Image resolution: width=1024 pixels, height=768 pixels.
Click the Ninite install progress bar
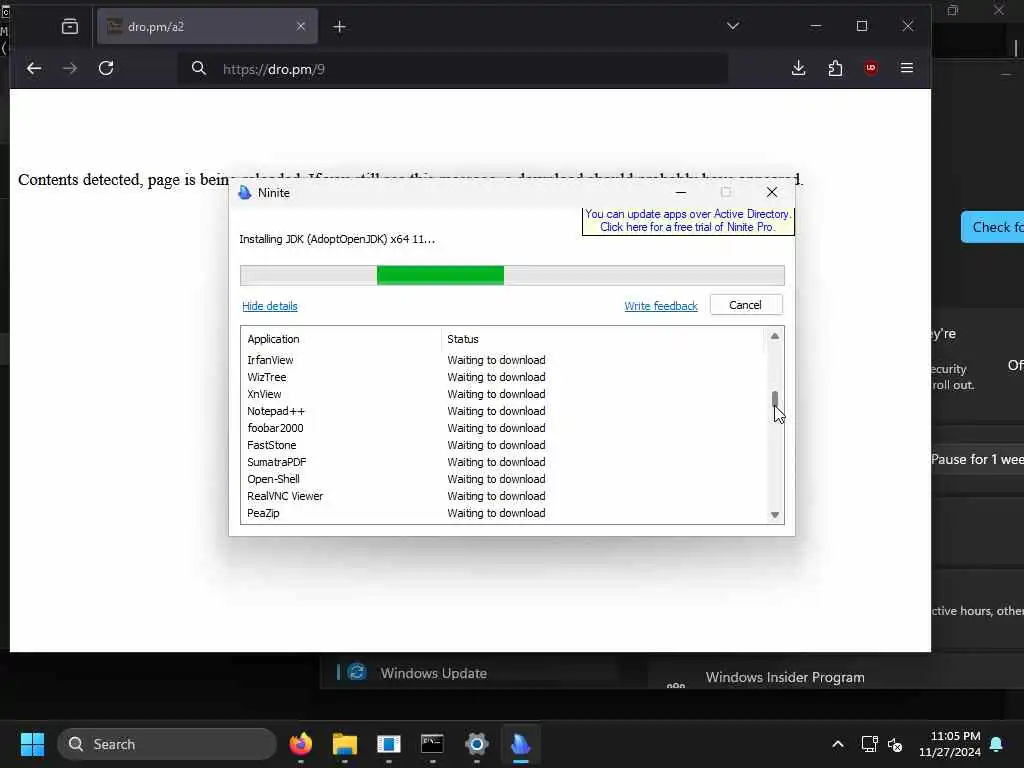click(512, 275)
